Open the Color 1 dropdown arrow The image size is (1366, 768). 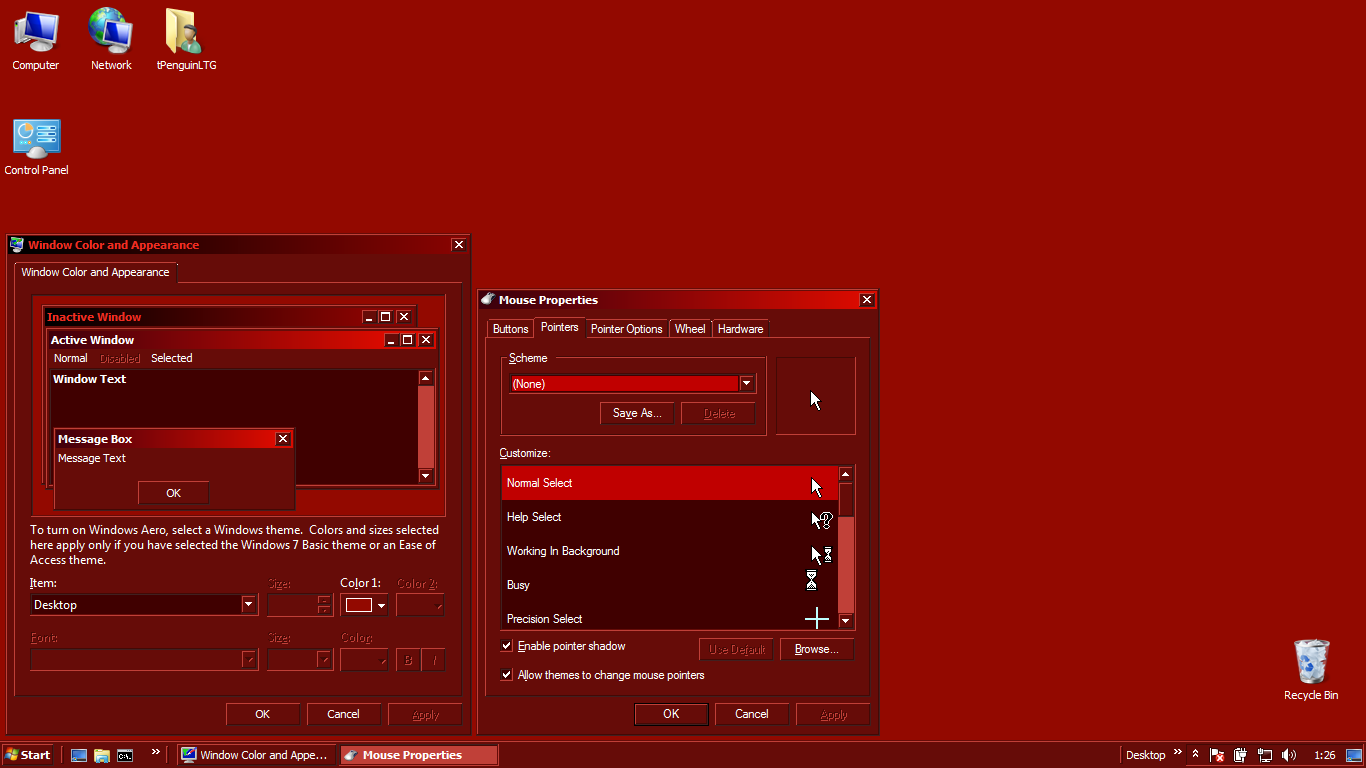381,604
